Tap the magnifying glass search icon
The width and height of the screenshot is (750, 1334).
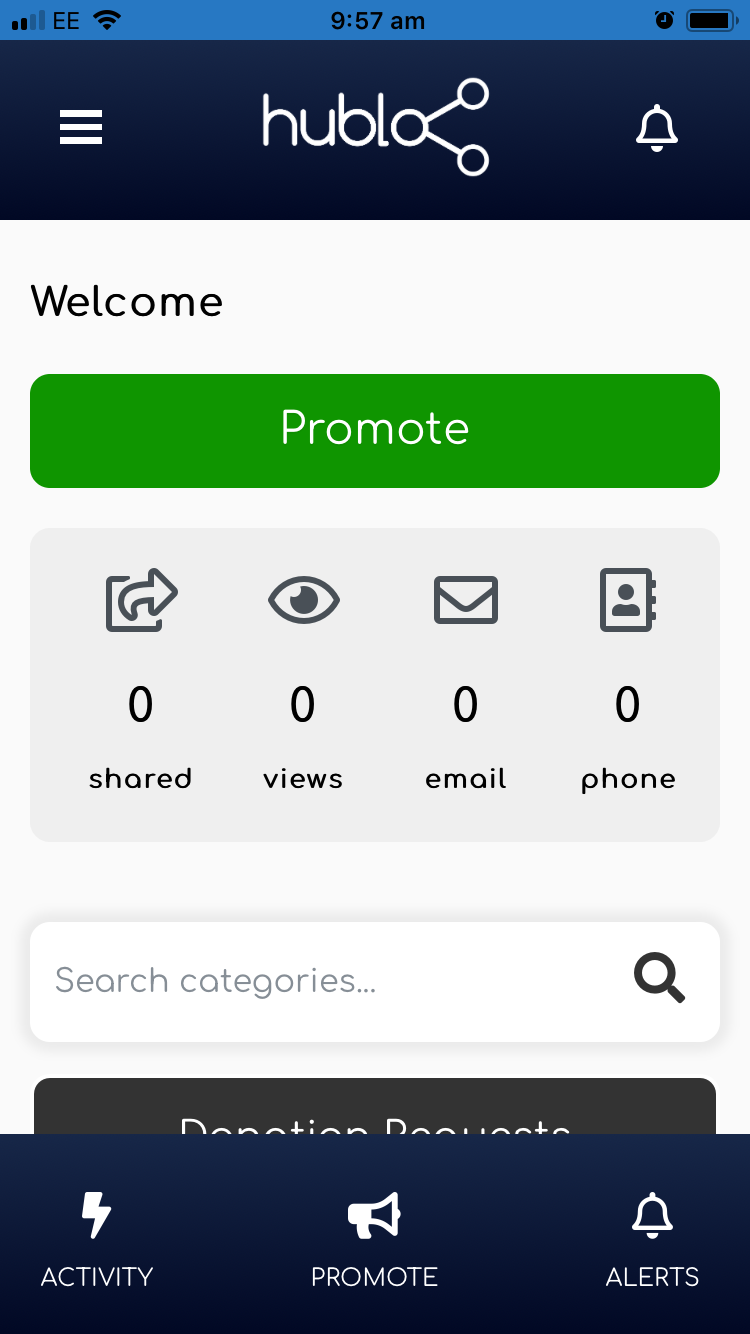(x=660, y=978)
